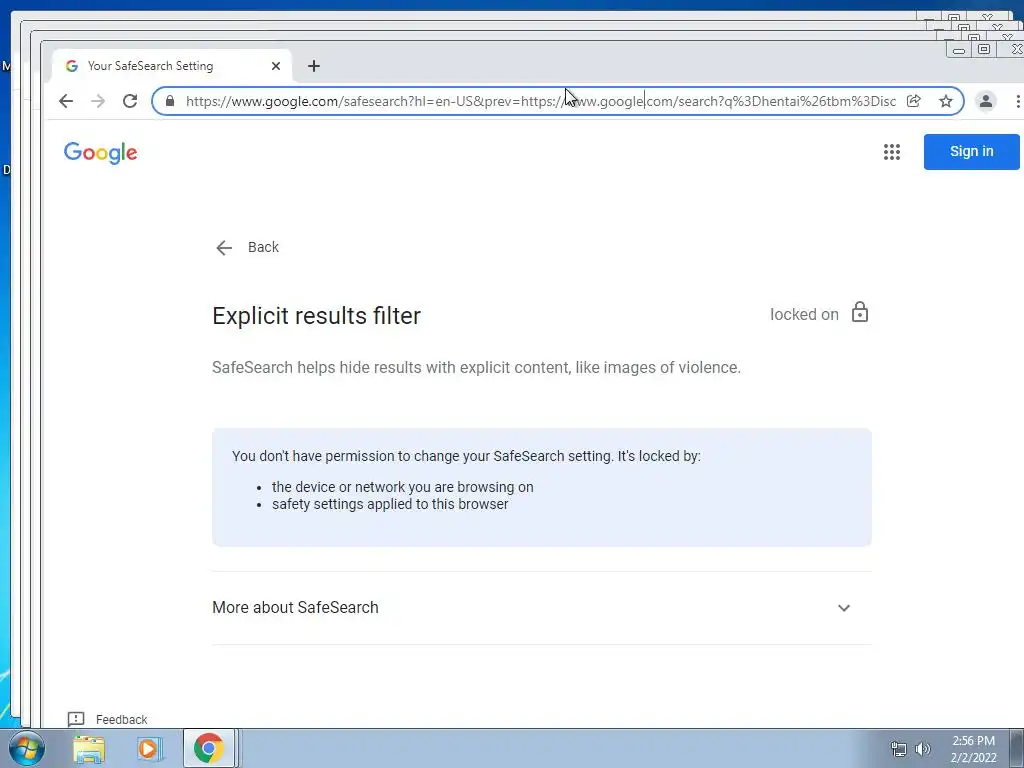1024x768 pixels.
Task: Launch Windows Media Player from taskbar
Action: click(x=148, y=748)
